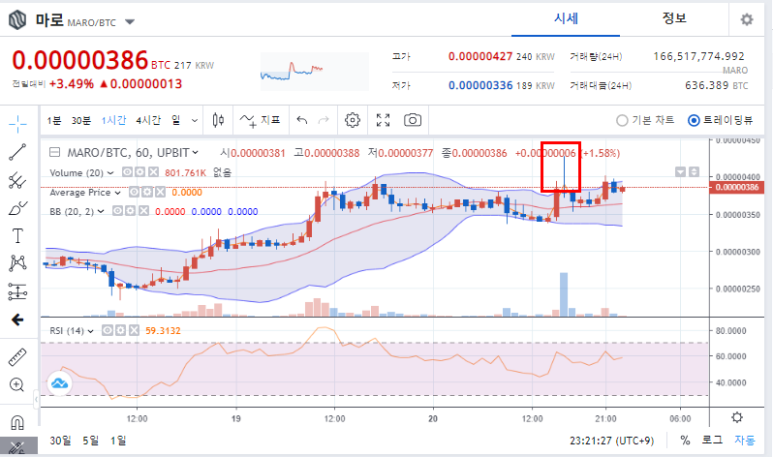Expand the RSI (14) options dropdown
The width and height of the screenshot is (773, 457).
click(91, 331)
